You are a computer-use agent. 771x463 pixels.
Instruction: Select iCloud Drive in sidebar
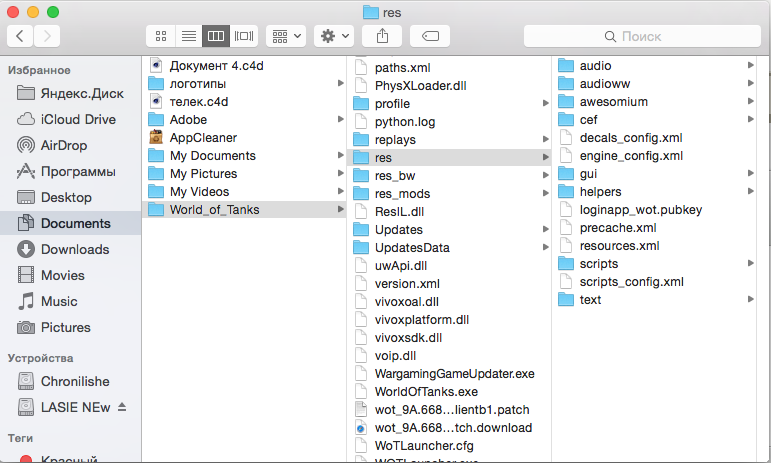click(x=78, y=119)
